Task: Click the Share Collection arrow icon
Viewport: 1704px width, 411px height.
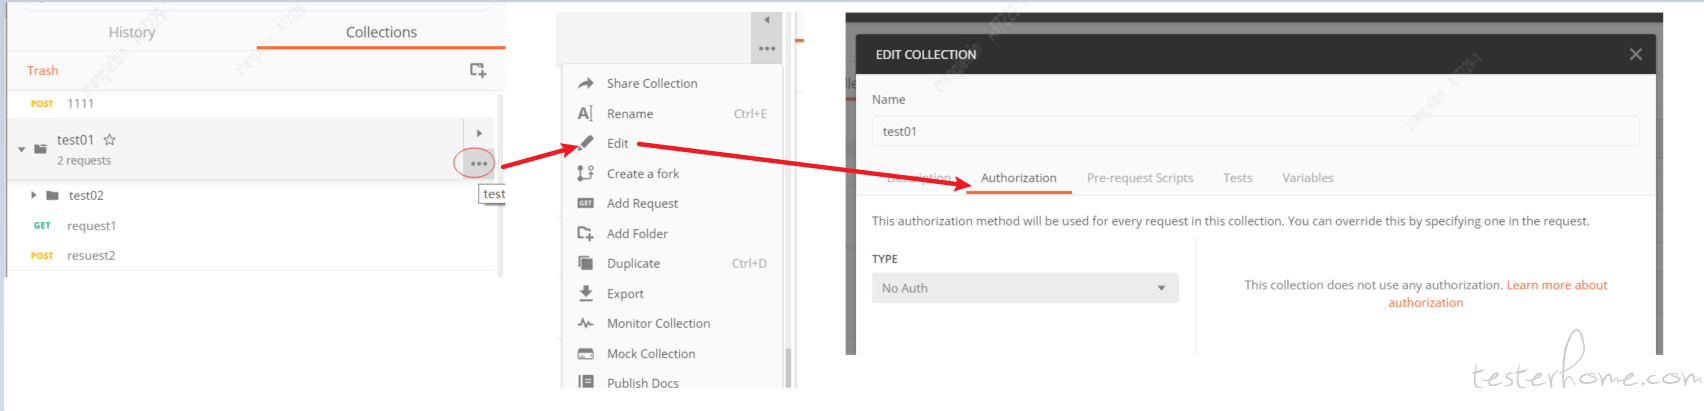Action: [x=586, y=84]
